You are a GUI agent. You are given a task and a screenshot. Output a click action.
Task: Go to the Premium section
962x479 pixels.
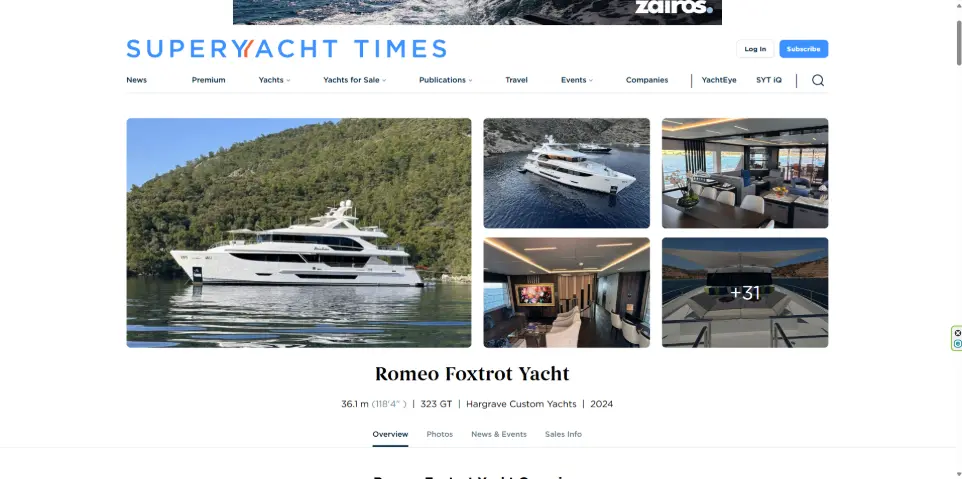(x=209, y=80)
